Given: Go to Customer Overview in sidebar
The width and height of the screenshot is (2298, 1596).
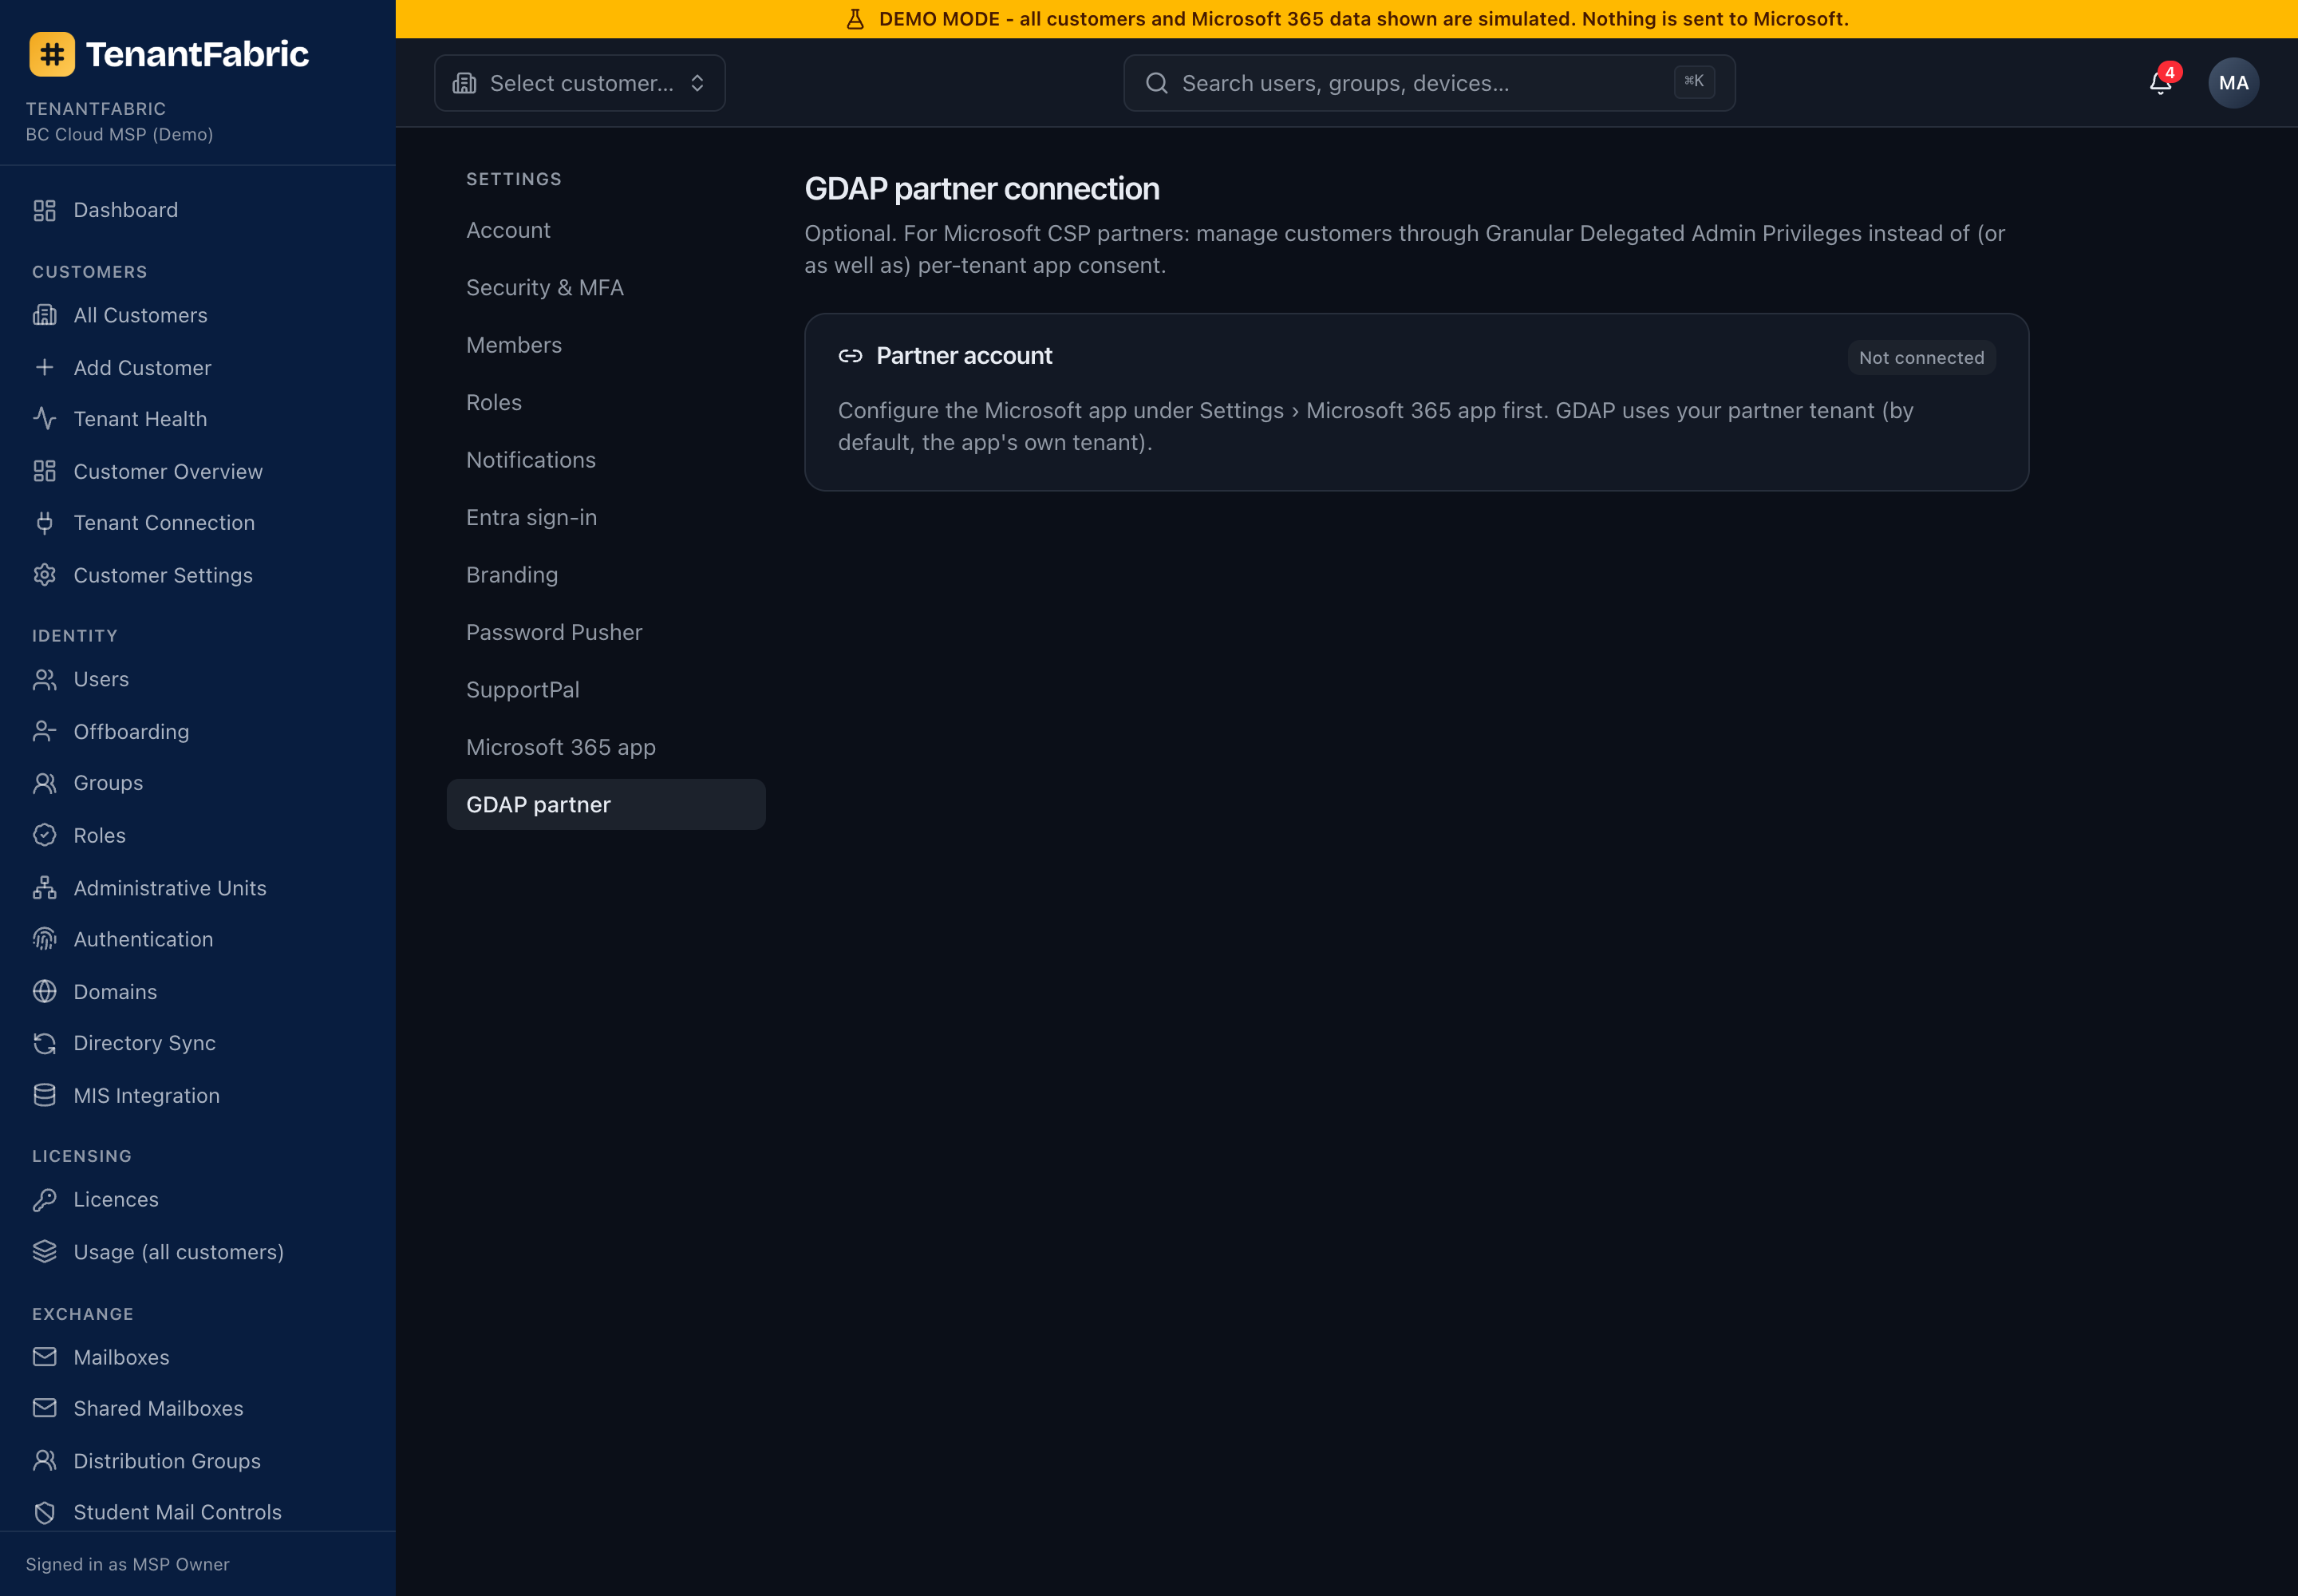Looking at the screenshot, I should pos(198,471).
